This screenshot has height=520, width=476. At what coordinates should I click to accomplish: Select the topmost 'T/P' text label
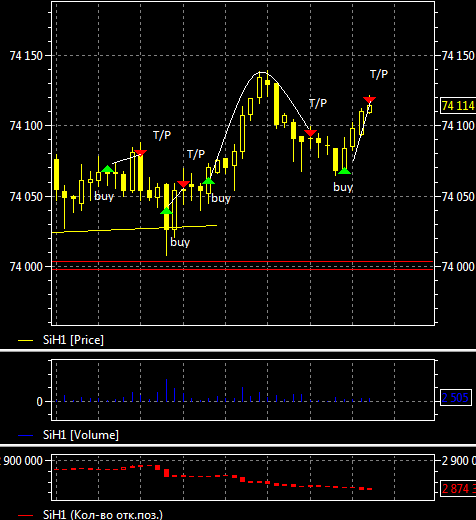point(379,74)
